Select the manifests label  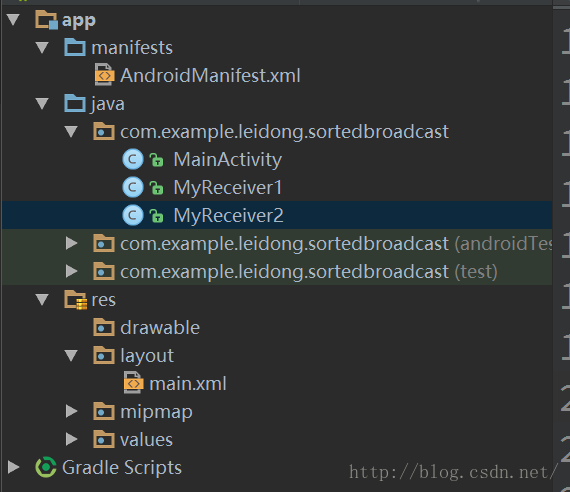coord(132,48)
